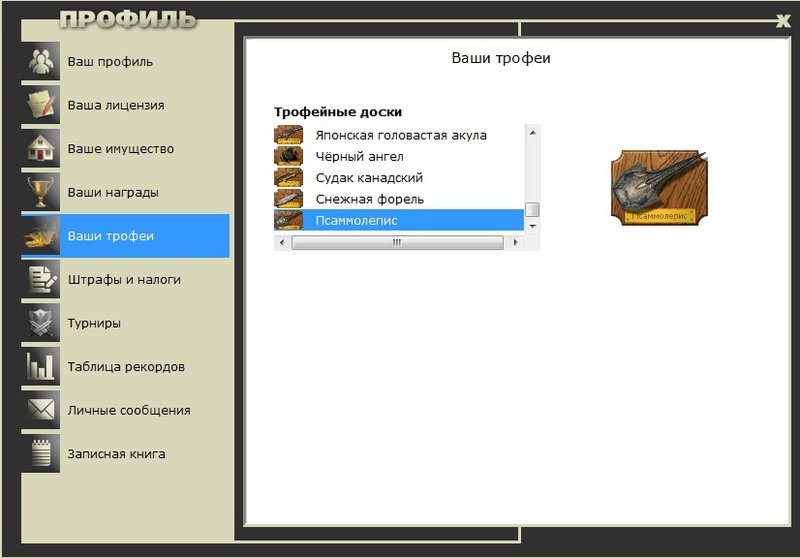View Таблица рекордов
Screen dimensions: 800x558
126,366
